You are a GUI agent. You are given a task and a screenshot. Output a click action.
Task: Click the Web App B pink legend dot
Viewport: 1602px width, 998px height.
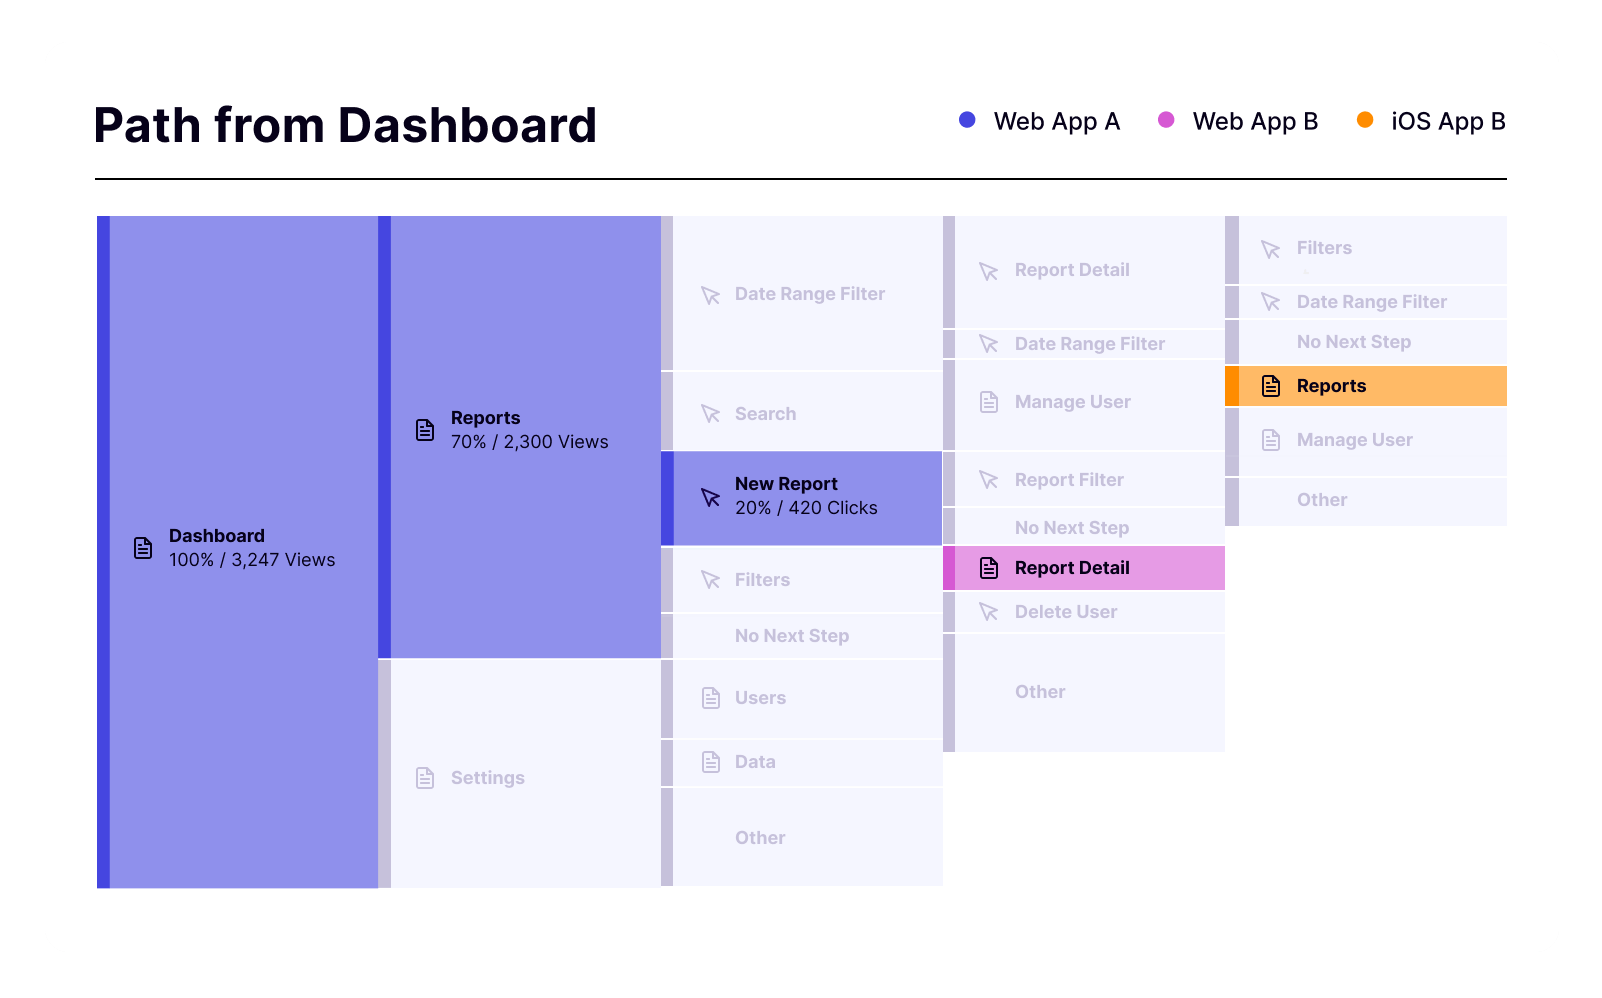(x=1166, y=120)
